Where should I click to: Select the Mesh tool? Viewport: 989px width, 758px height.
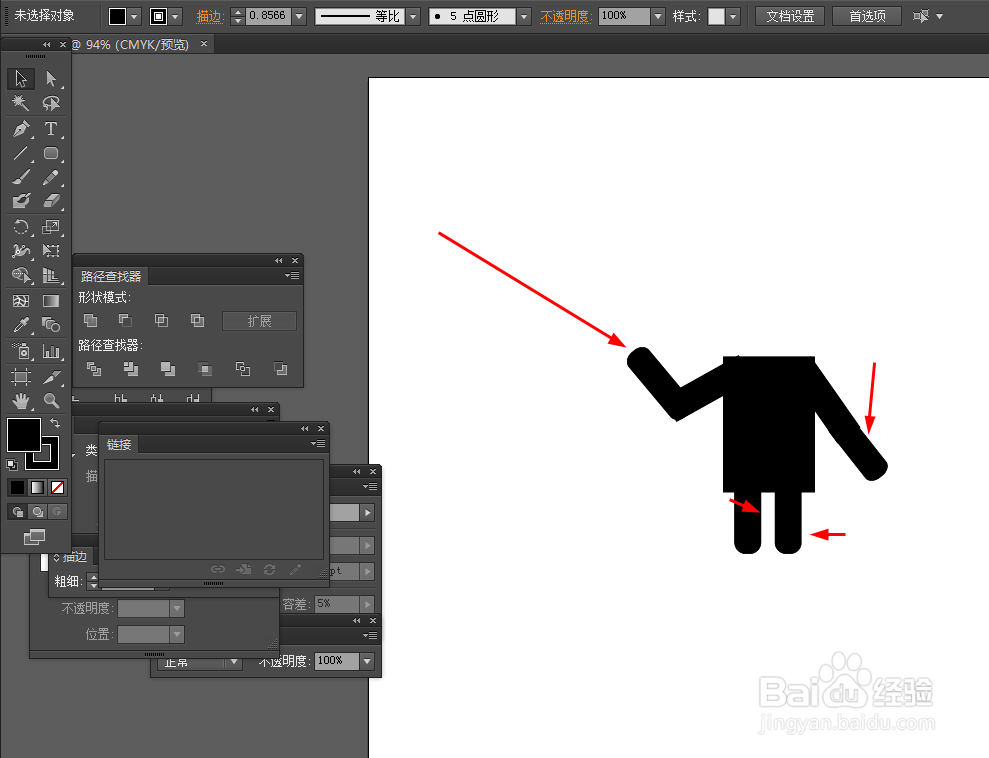[21, 301]
